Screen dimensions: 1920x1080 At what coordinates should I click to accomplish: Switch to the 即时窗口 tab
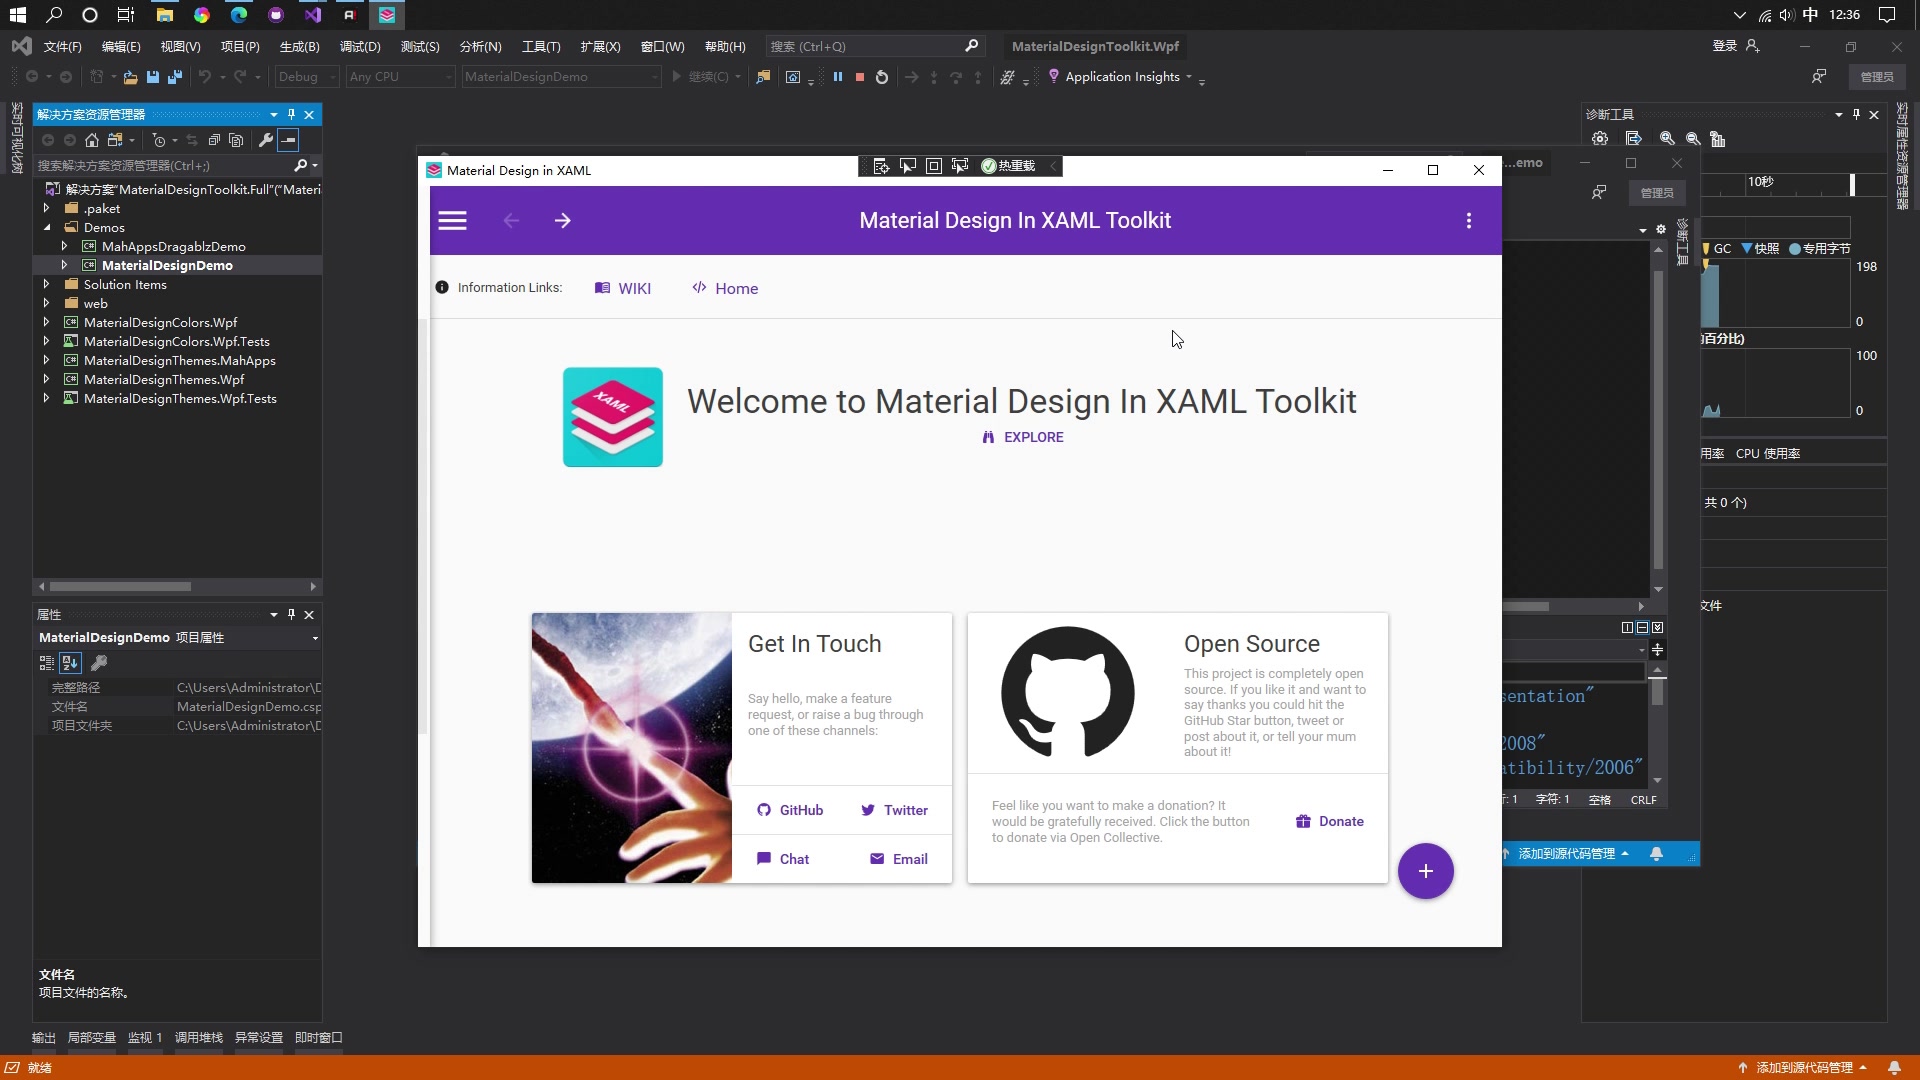click(317, 1038)
